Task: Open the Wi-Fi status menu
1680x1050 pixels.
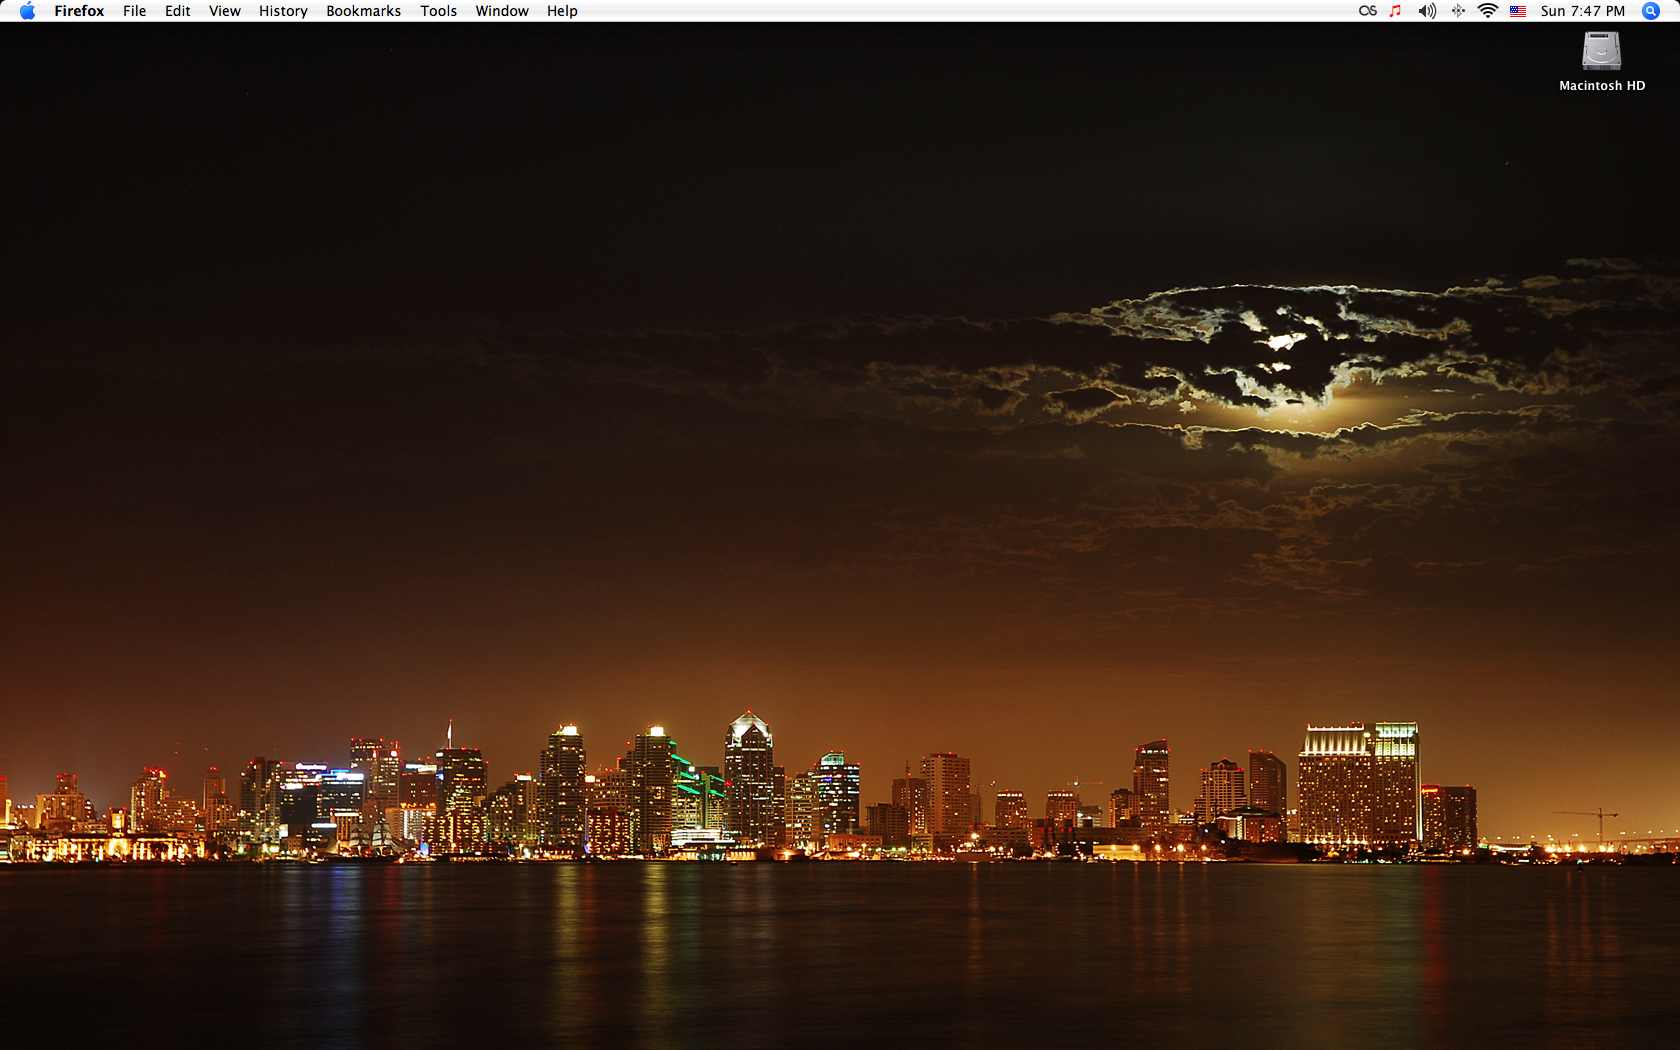Action: (1488, 11)
